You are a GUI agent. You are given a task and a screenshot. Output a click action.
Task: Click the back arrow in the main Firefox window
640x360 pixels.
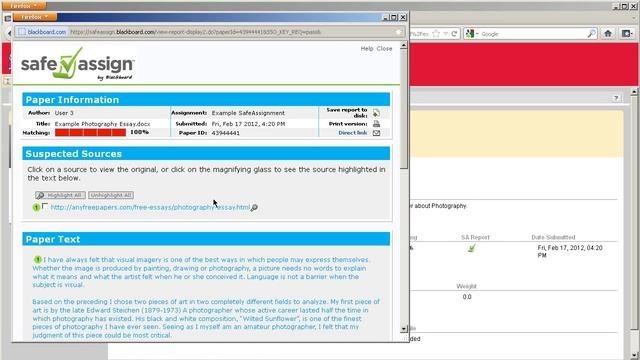(x=9, y=33)
